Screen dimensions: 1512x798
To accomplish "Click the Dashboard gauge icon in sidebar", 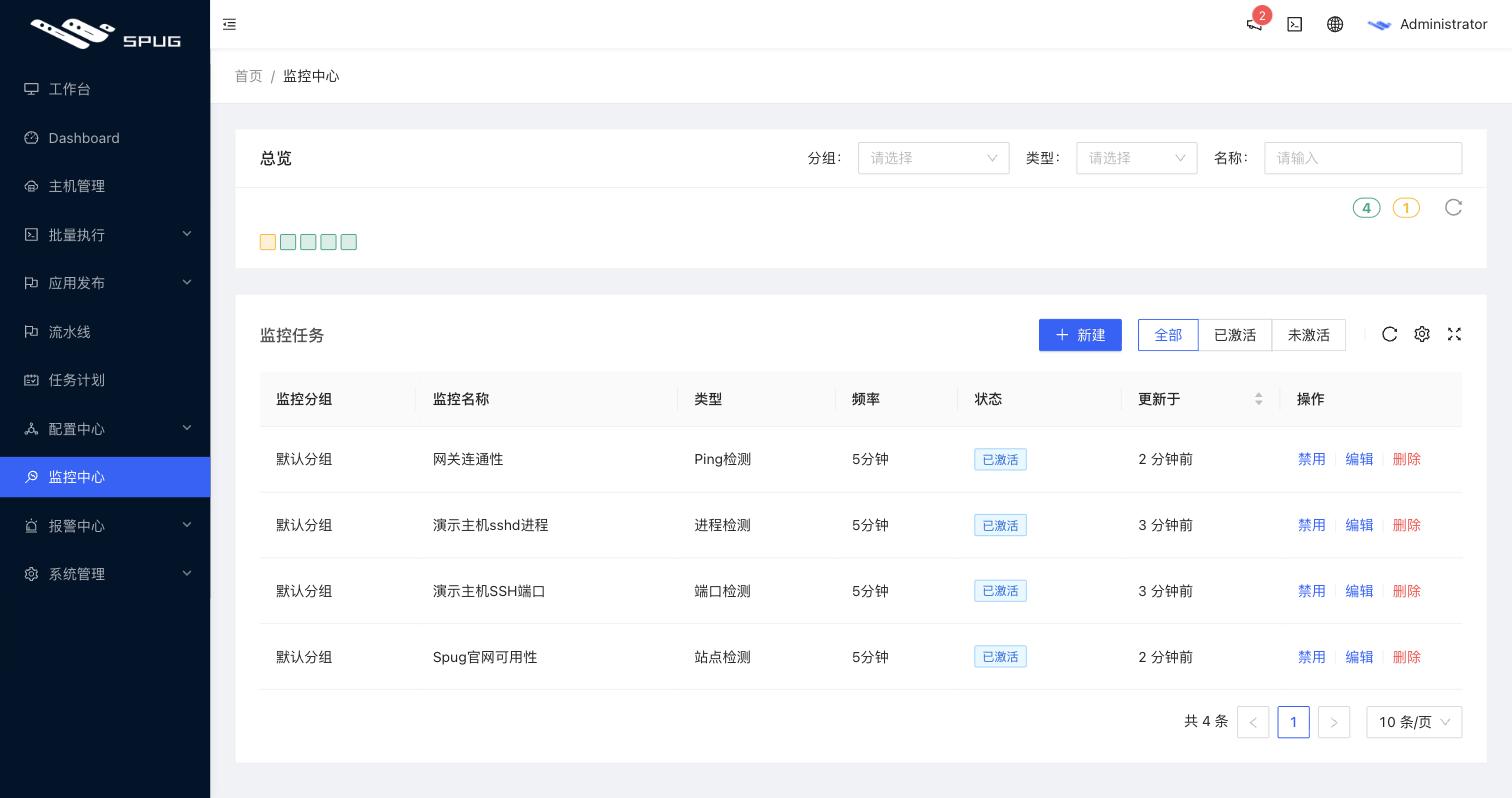I will (x=31, y=138).
